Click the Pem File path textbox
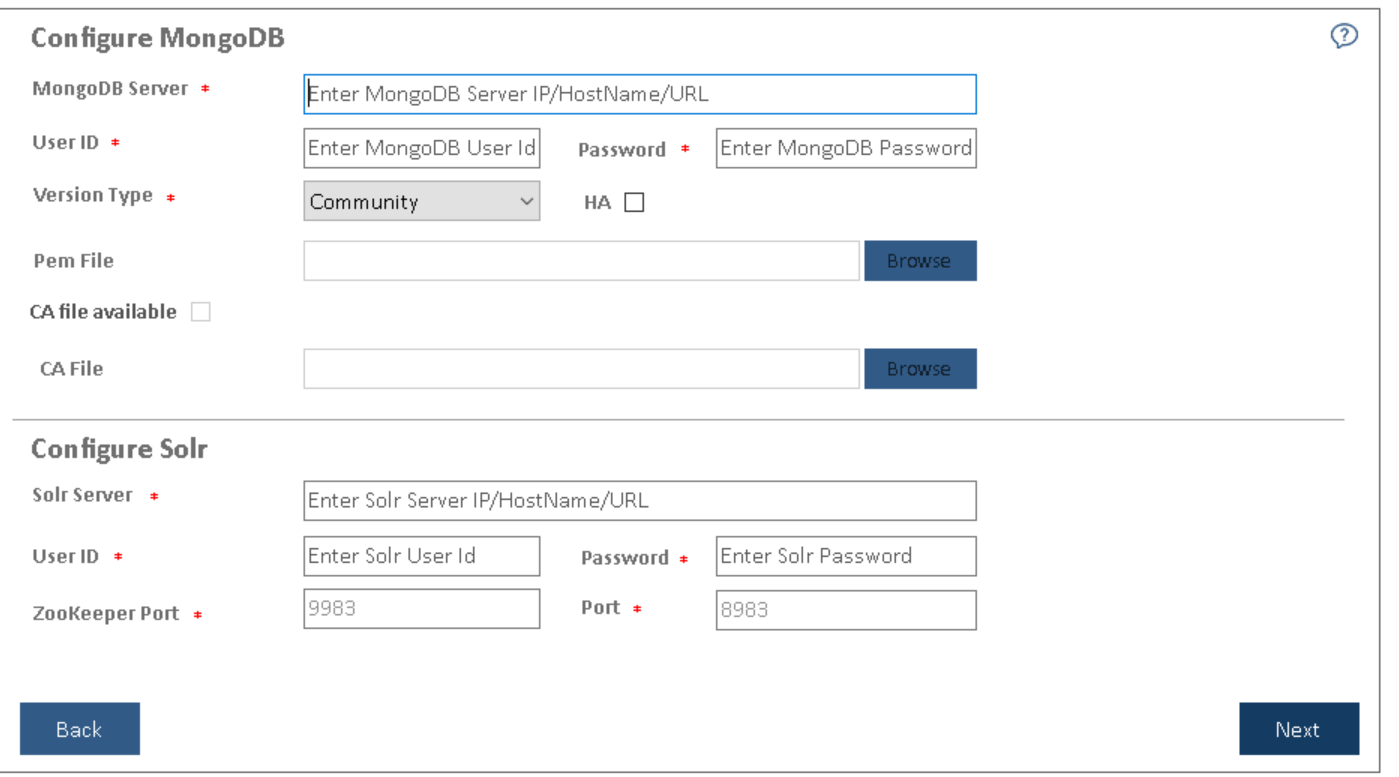The image size is (1399, 777). 581,260
